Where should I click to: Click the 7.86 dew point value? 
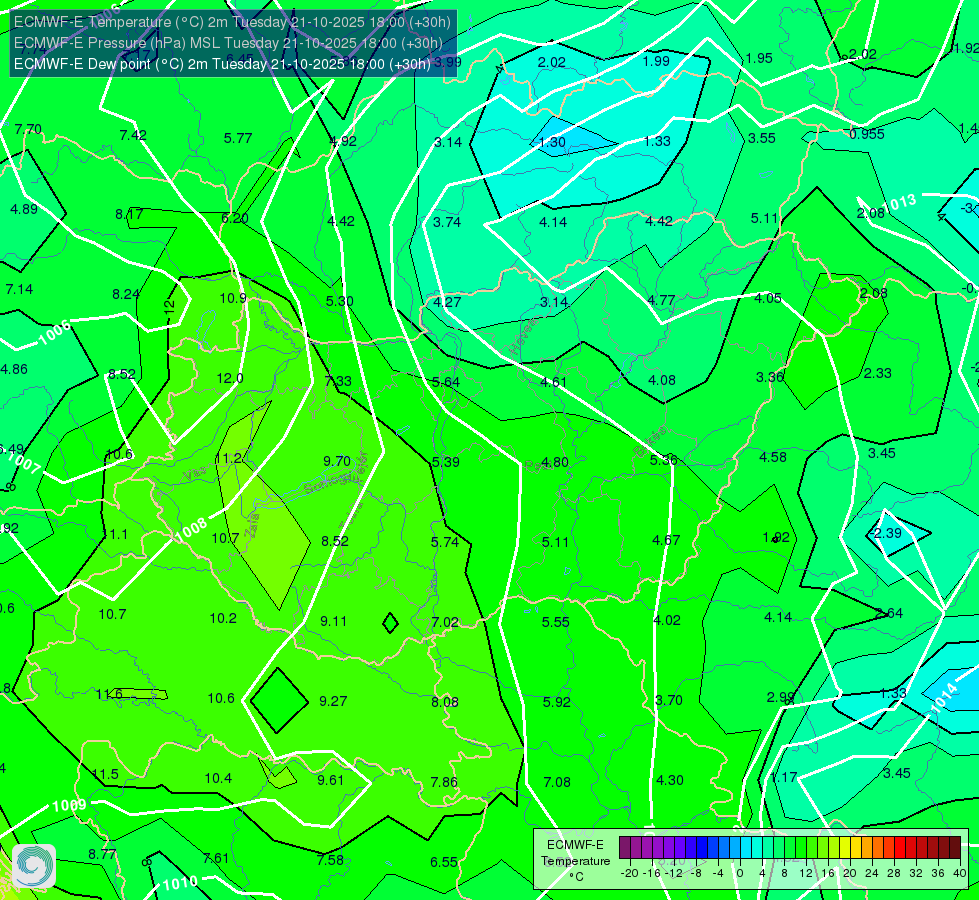444,782
